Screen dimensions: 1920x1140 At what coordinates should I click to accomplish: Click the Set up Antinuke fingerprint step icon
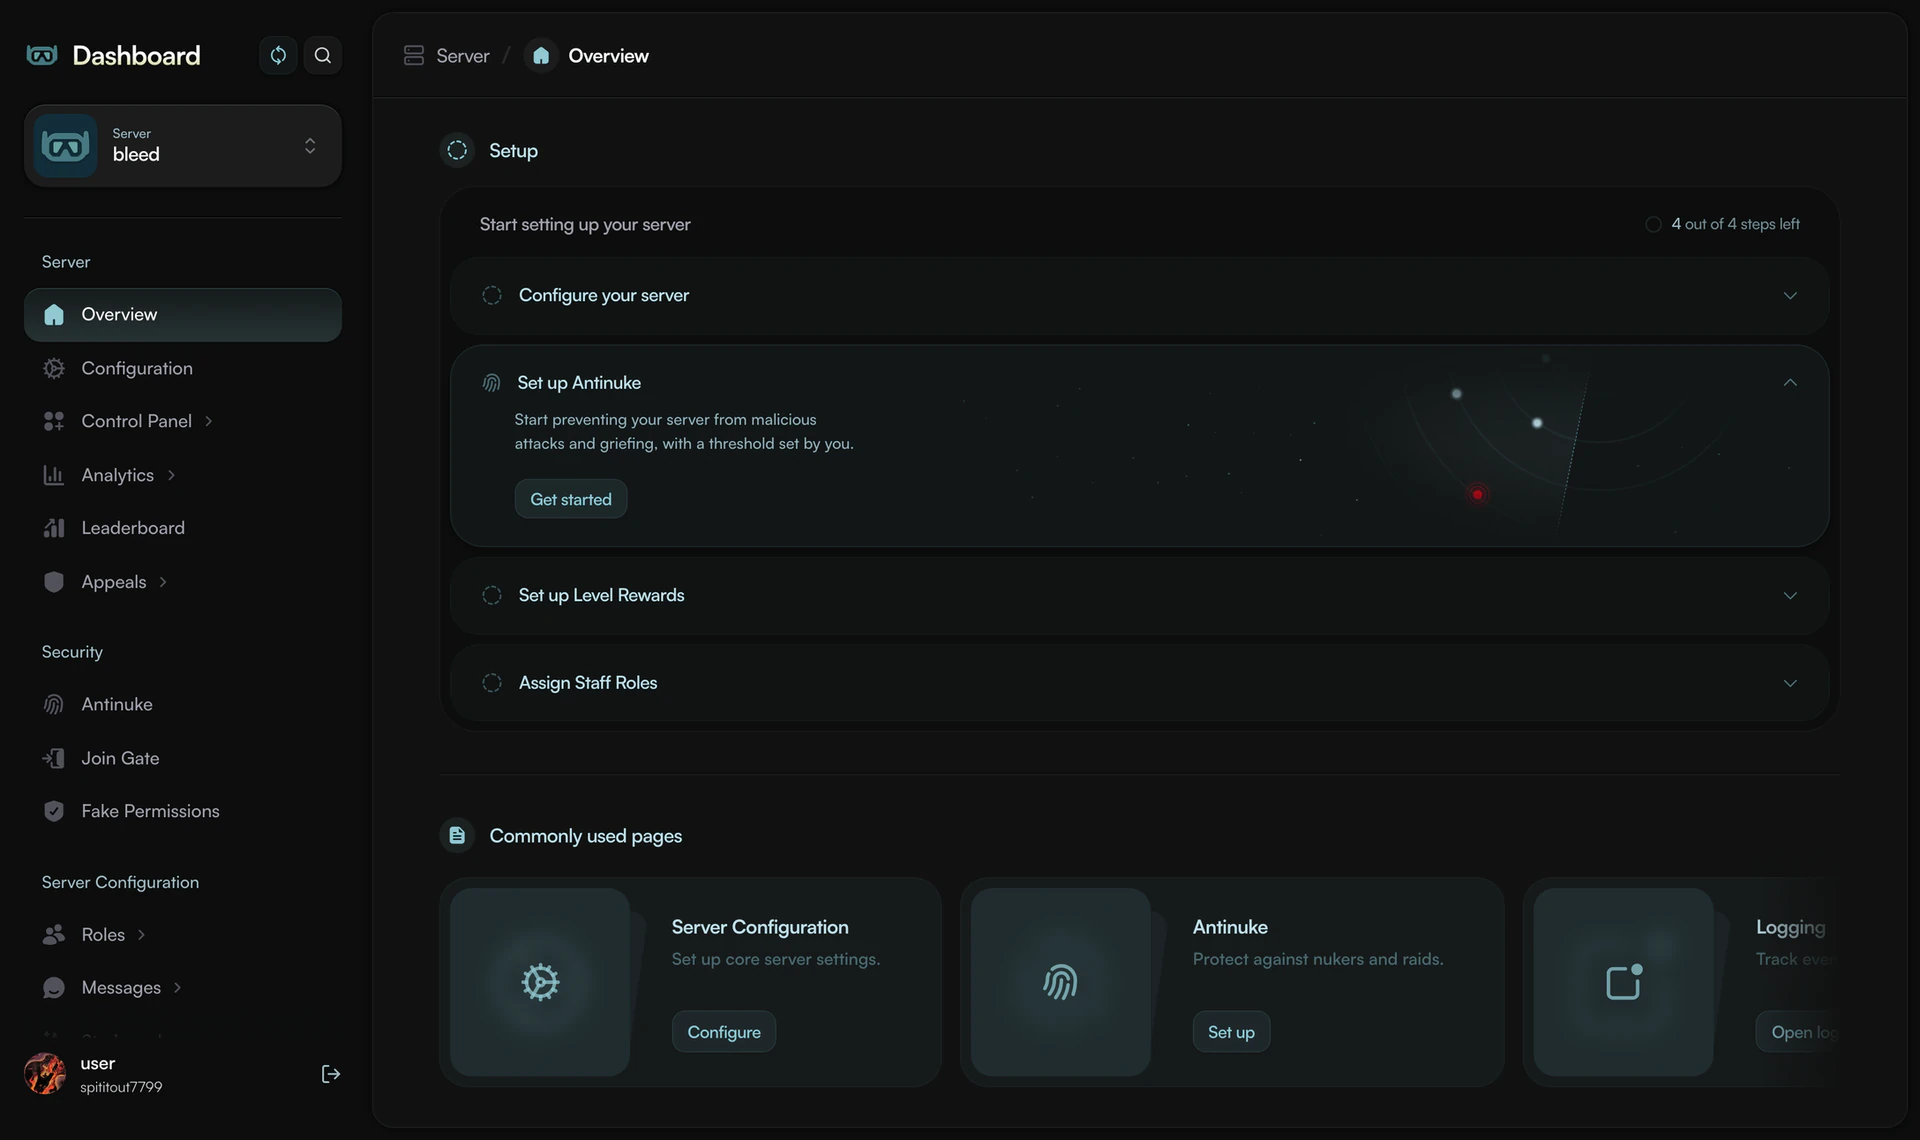[491, 383]
